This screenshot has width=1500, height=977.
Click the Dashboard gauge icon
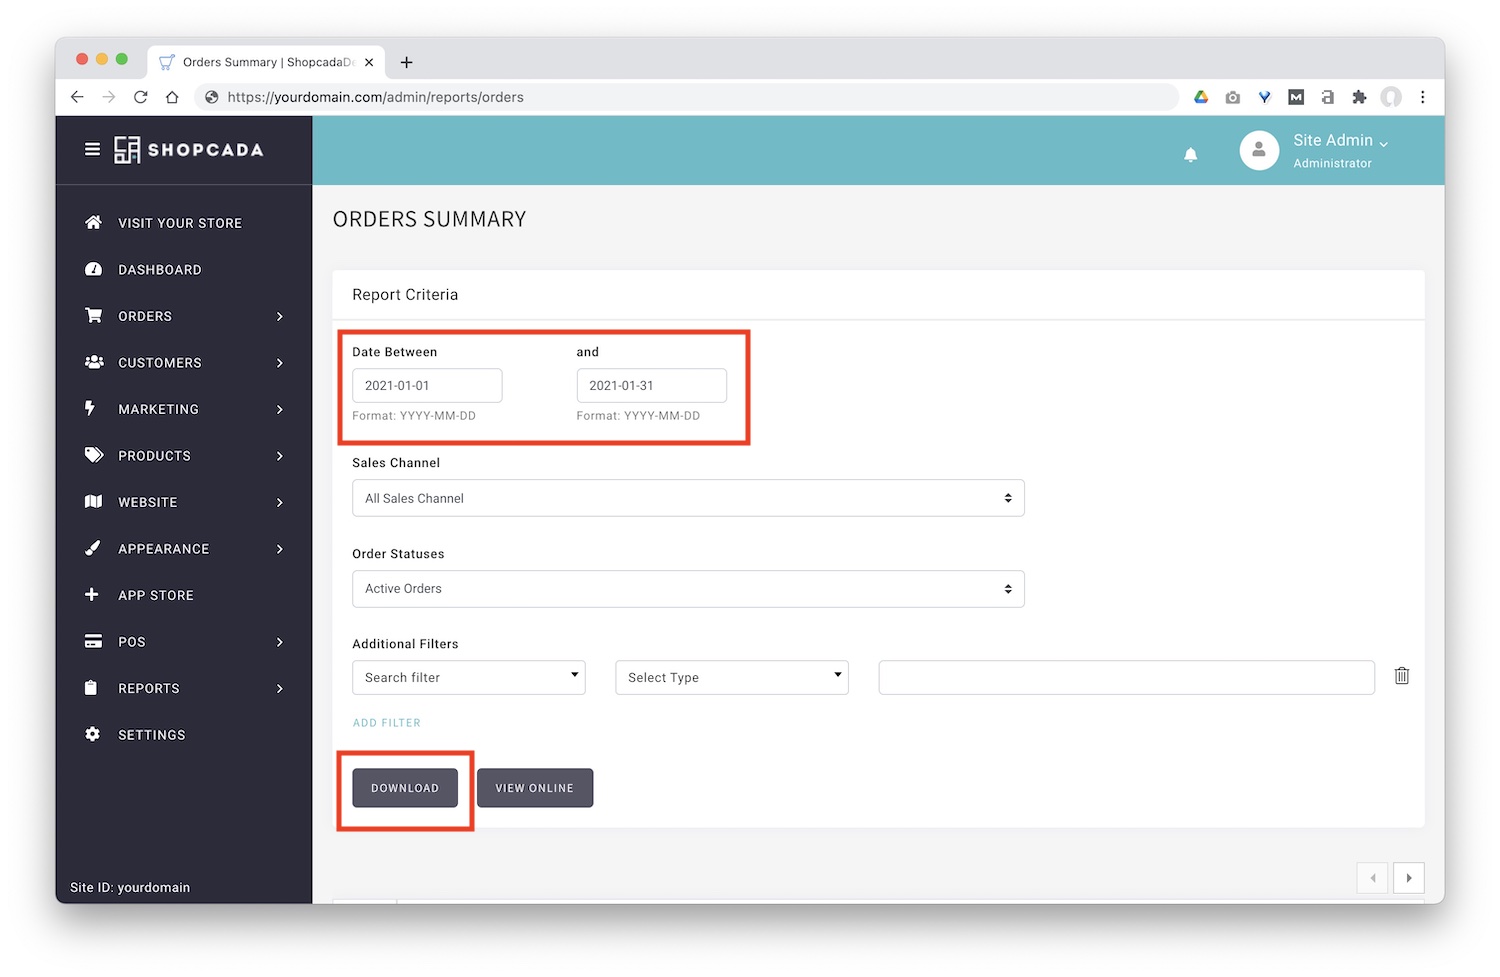click(x=93, y=269)
